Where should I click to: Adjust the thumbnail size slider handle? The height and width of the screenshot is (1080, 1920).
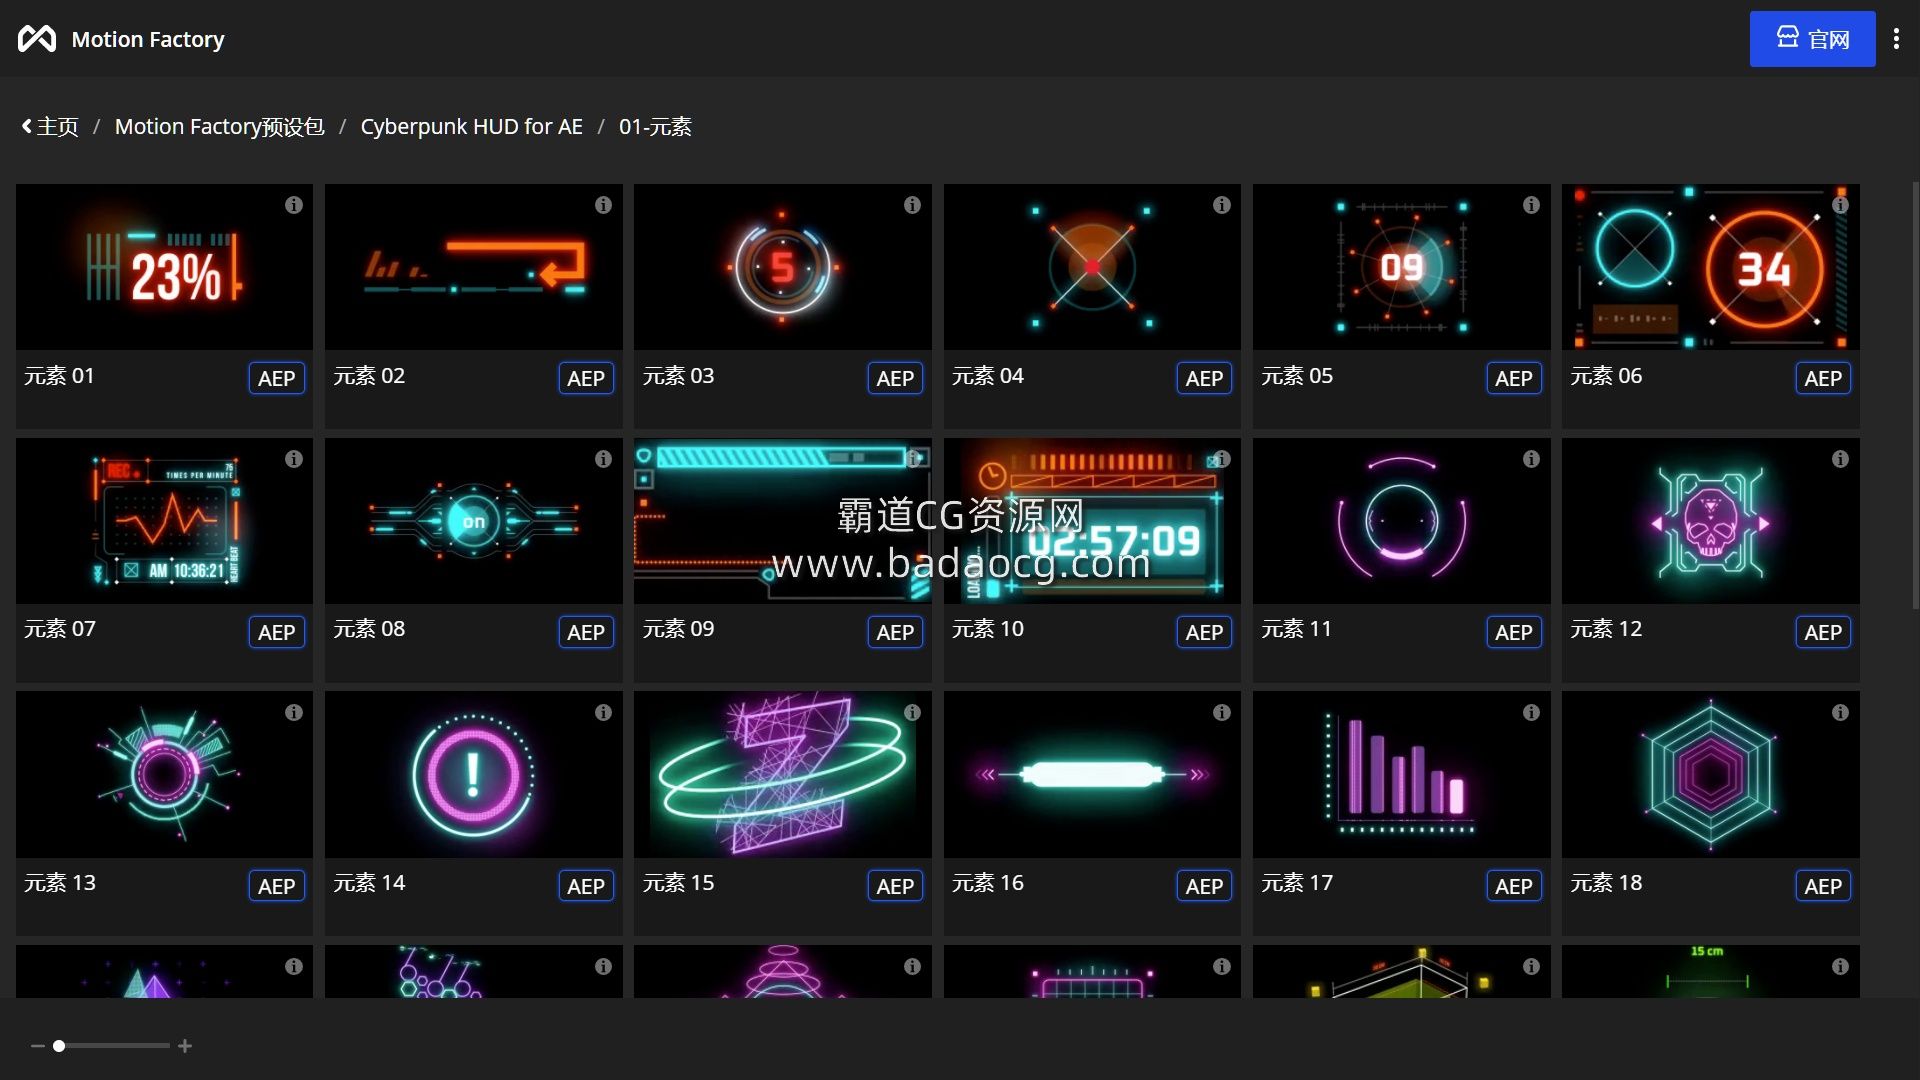[59, 1046]
